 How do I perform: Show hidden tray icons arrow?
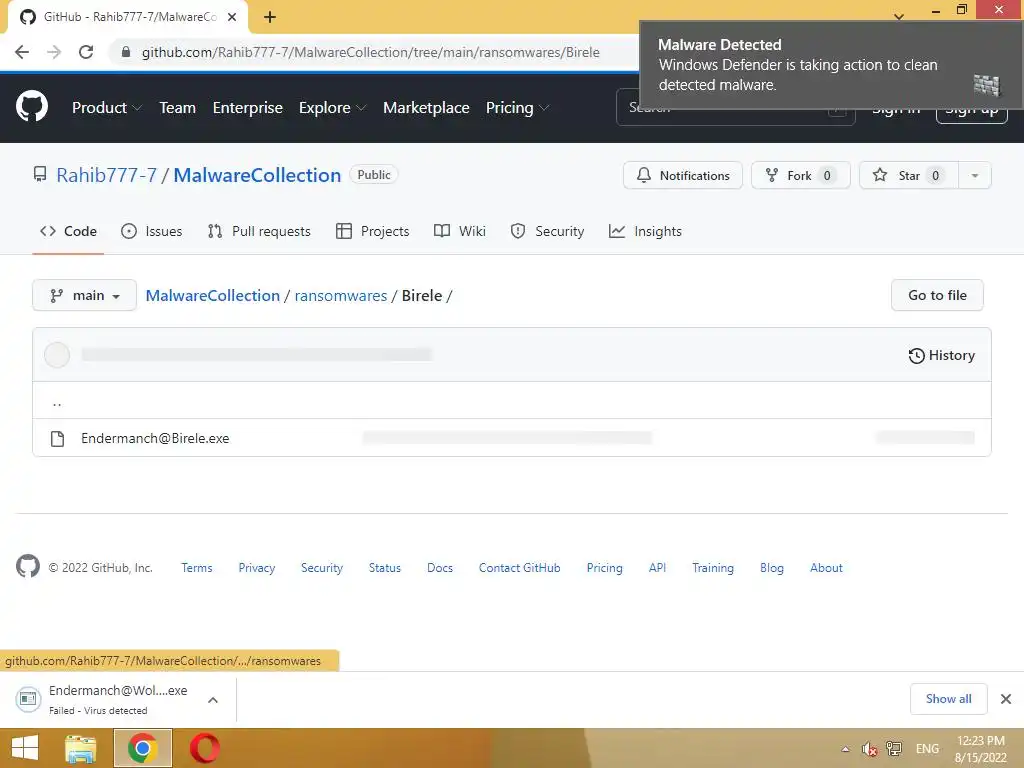click(845, 749)
